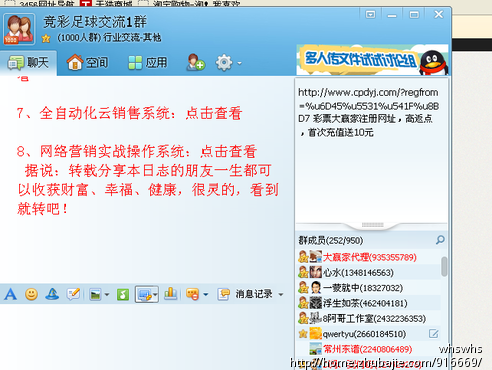
Task: Click the edit icon beside qwertyu
Action: click(x=433, y=334)
